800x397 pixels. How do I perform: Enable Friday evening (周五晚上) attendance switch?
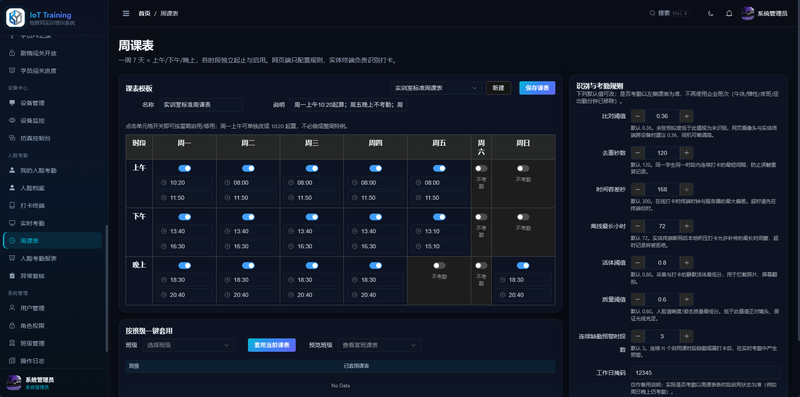439,265
